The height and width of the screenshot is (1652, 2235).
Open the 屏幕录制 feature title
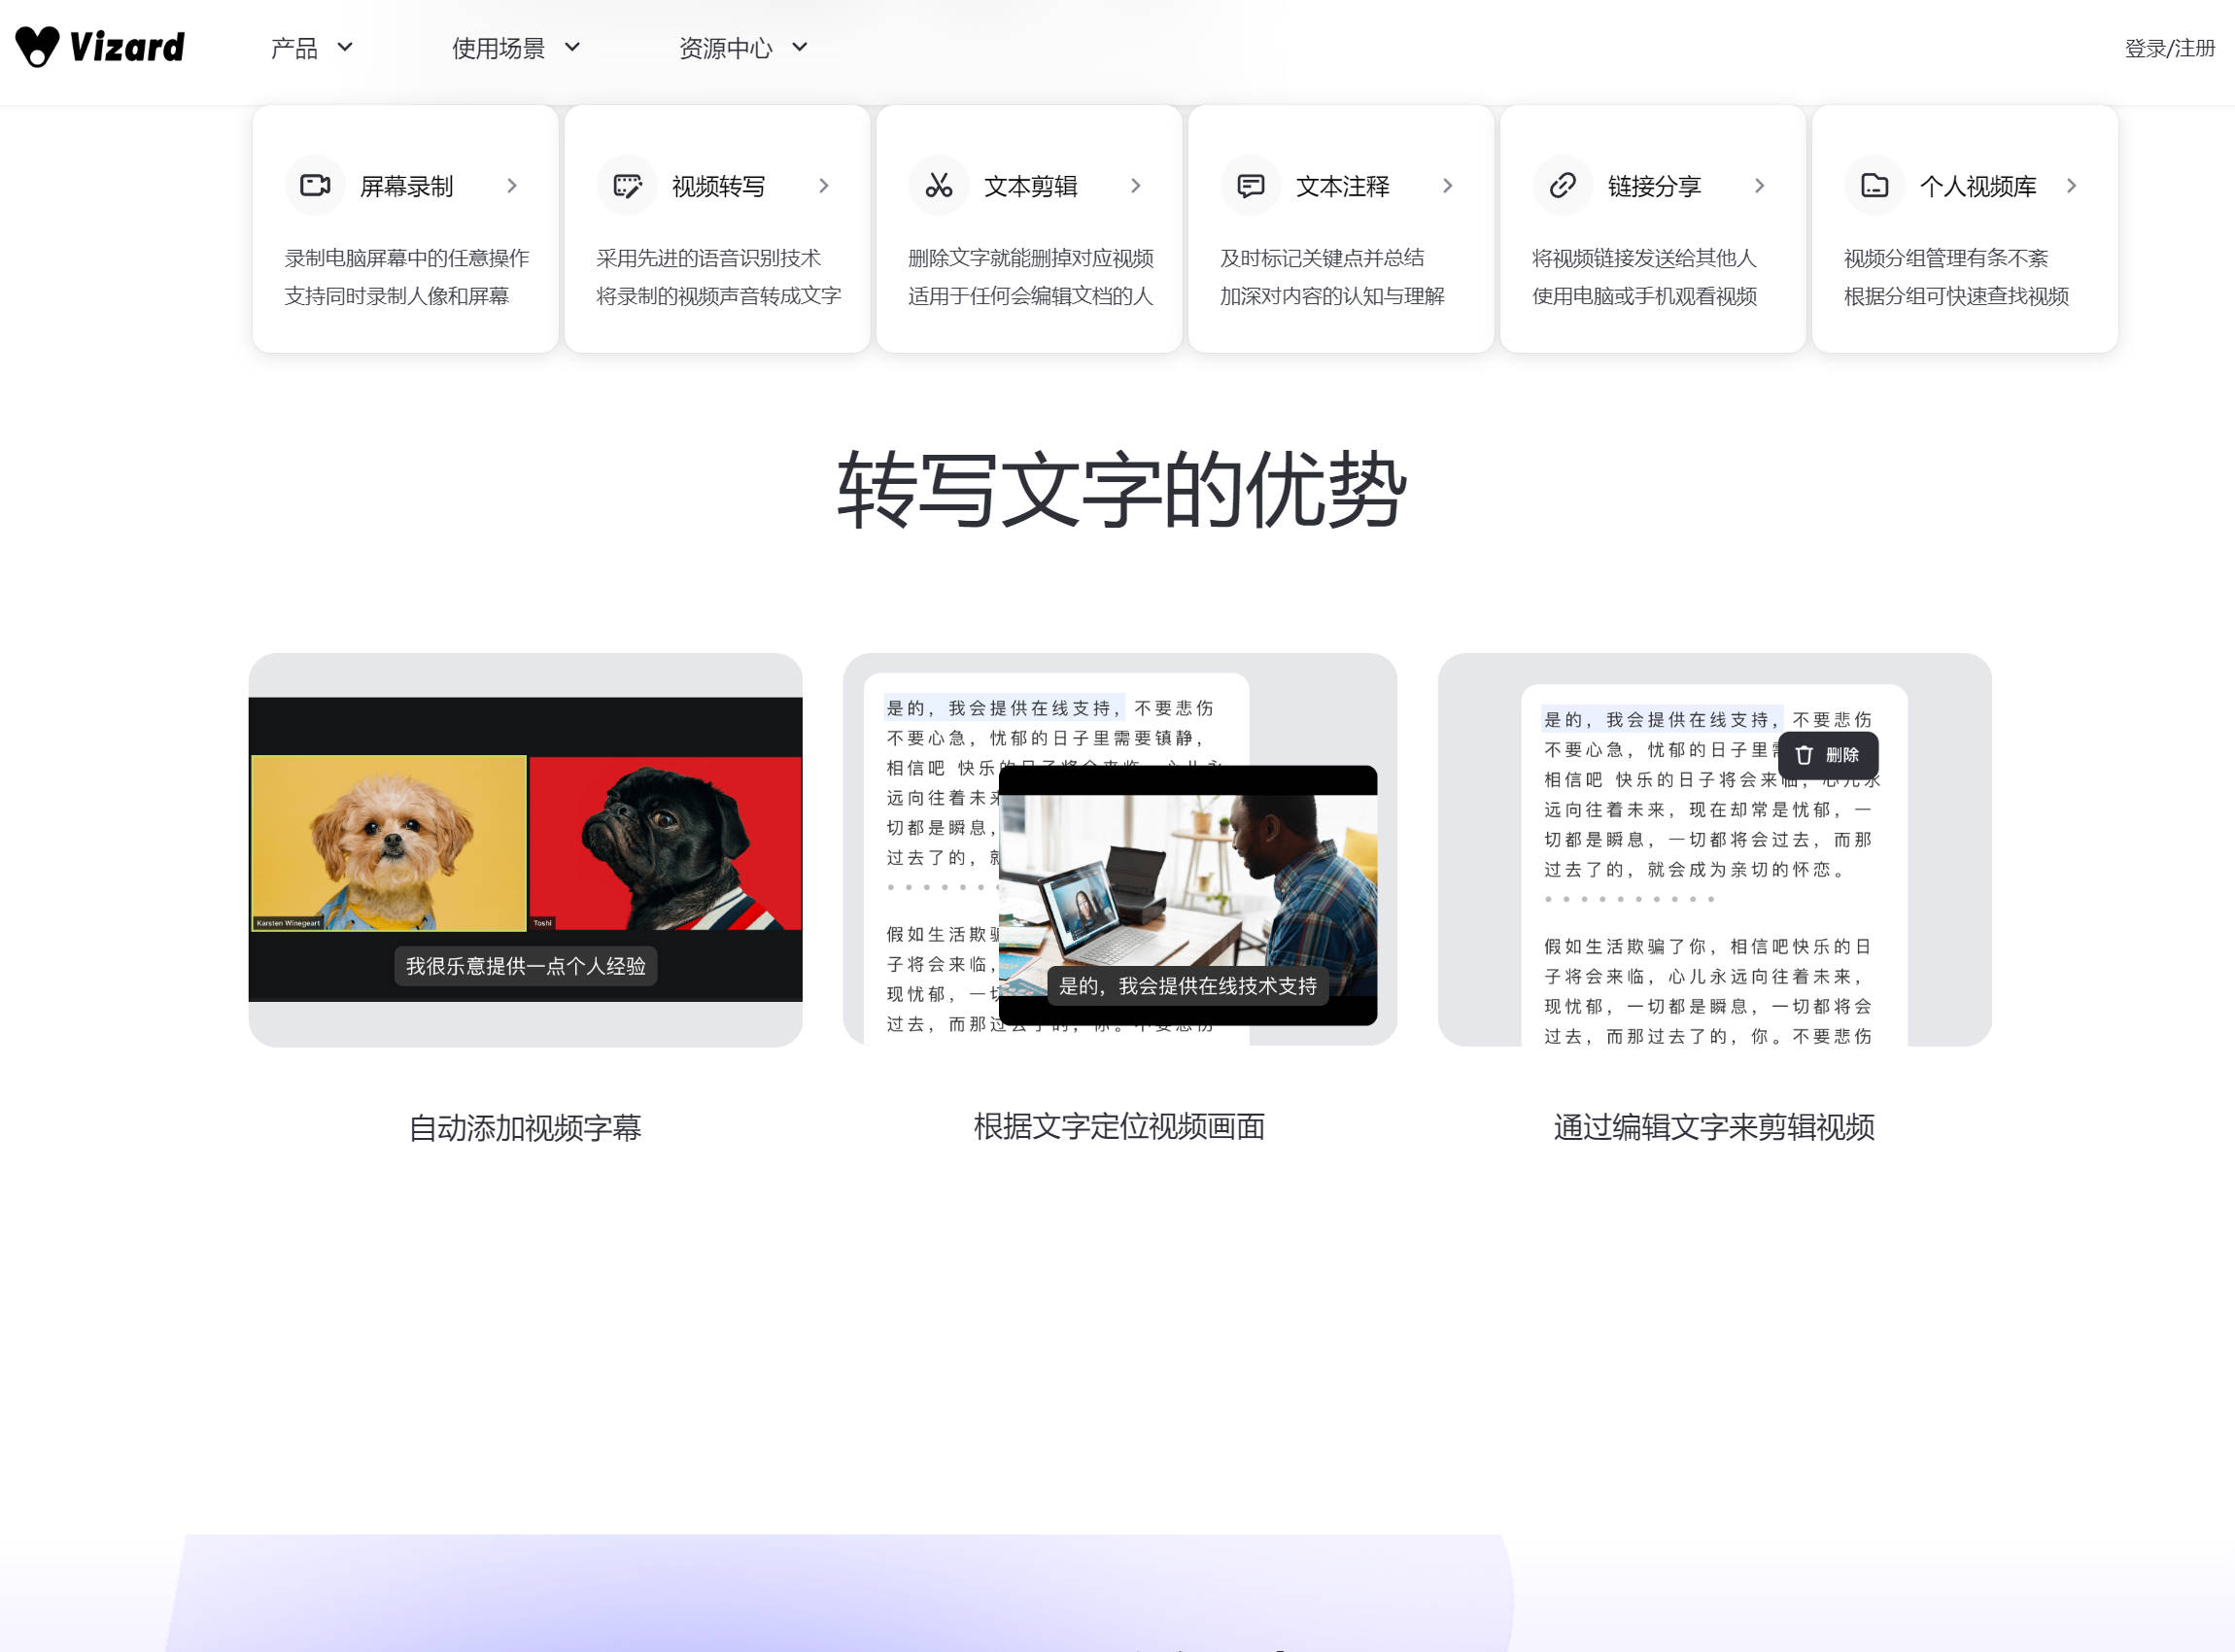tap(406, 186)
